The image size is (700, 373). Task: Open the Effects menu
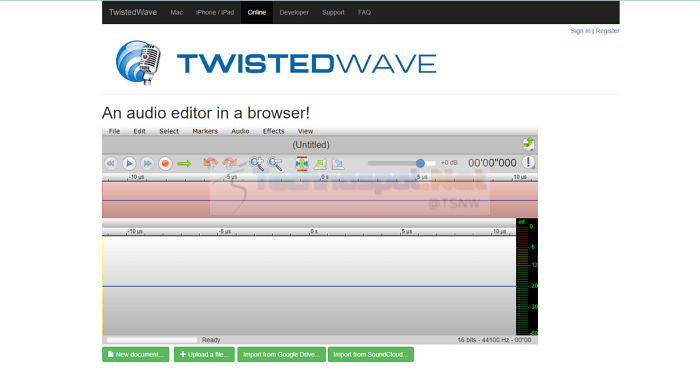point(273,131)
